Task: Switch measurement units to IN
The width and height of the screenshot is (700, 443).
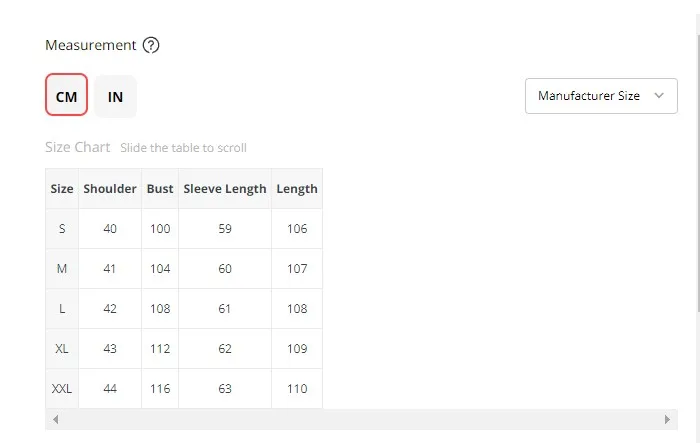Action: 115,96
